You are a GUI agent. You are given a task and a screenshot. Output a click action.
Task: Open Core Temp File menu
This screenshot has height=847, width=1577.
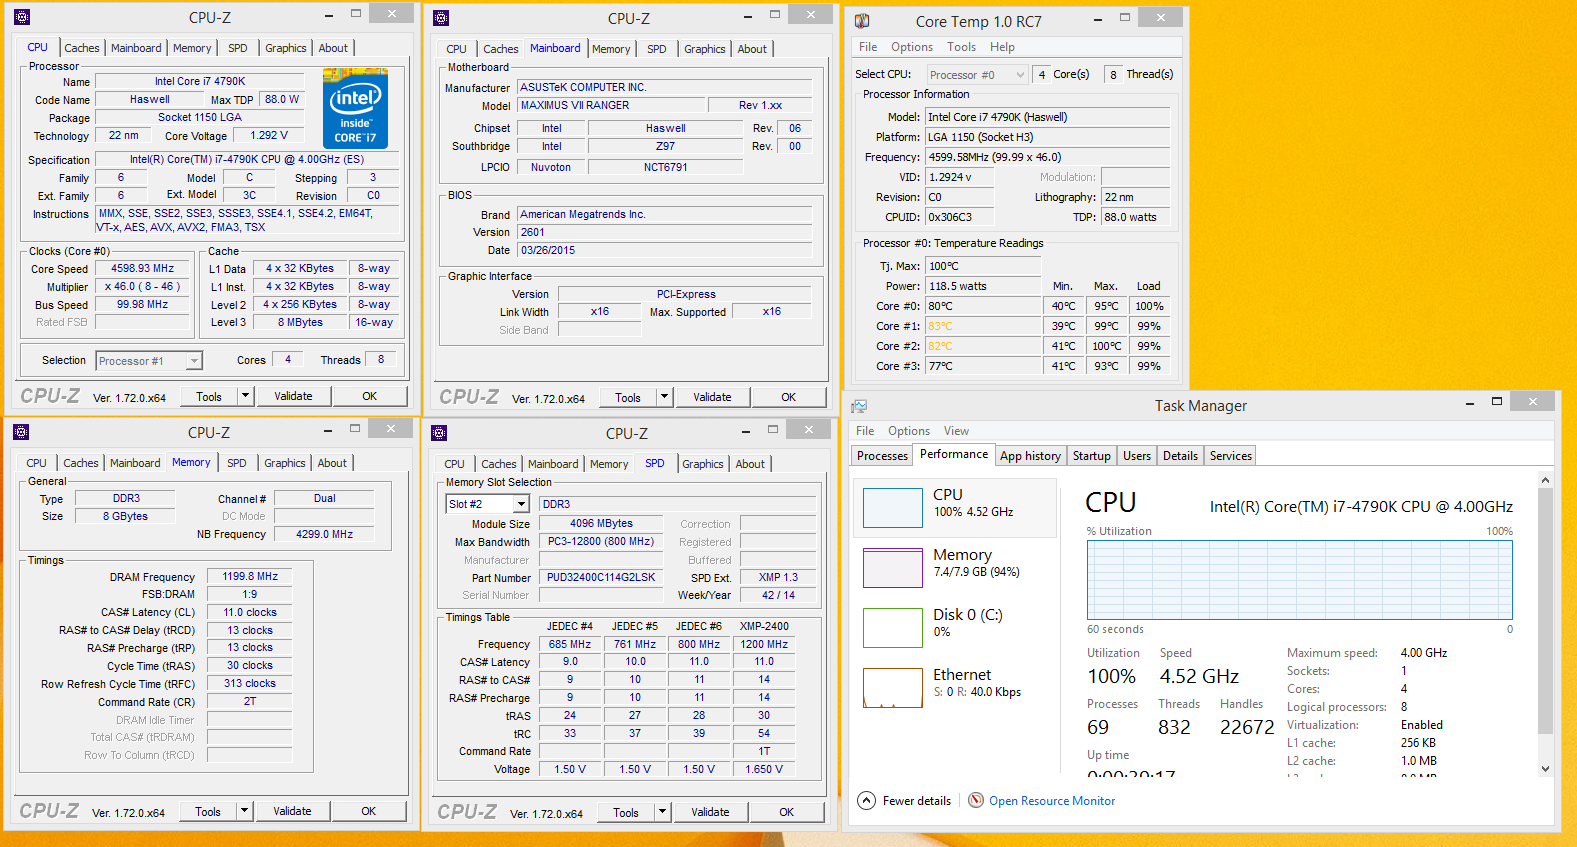(868, 47)
